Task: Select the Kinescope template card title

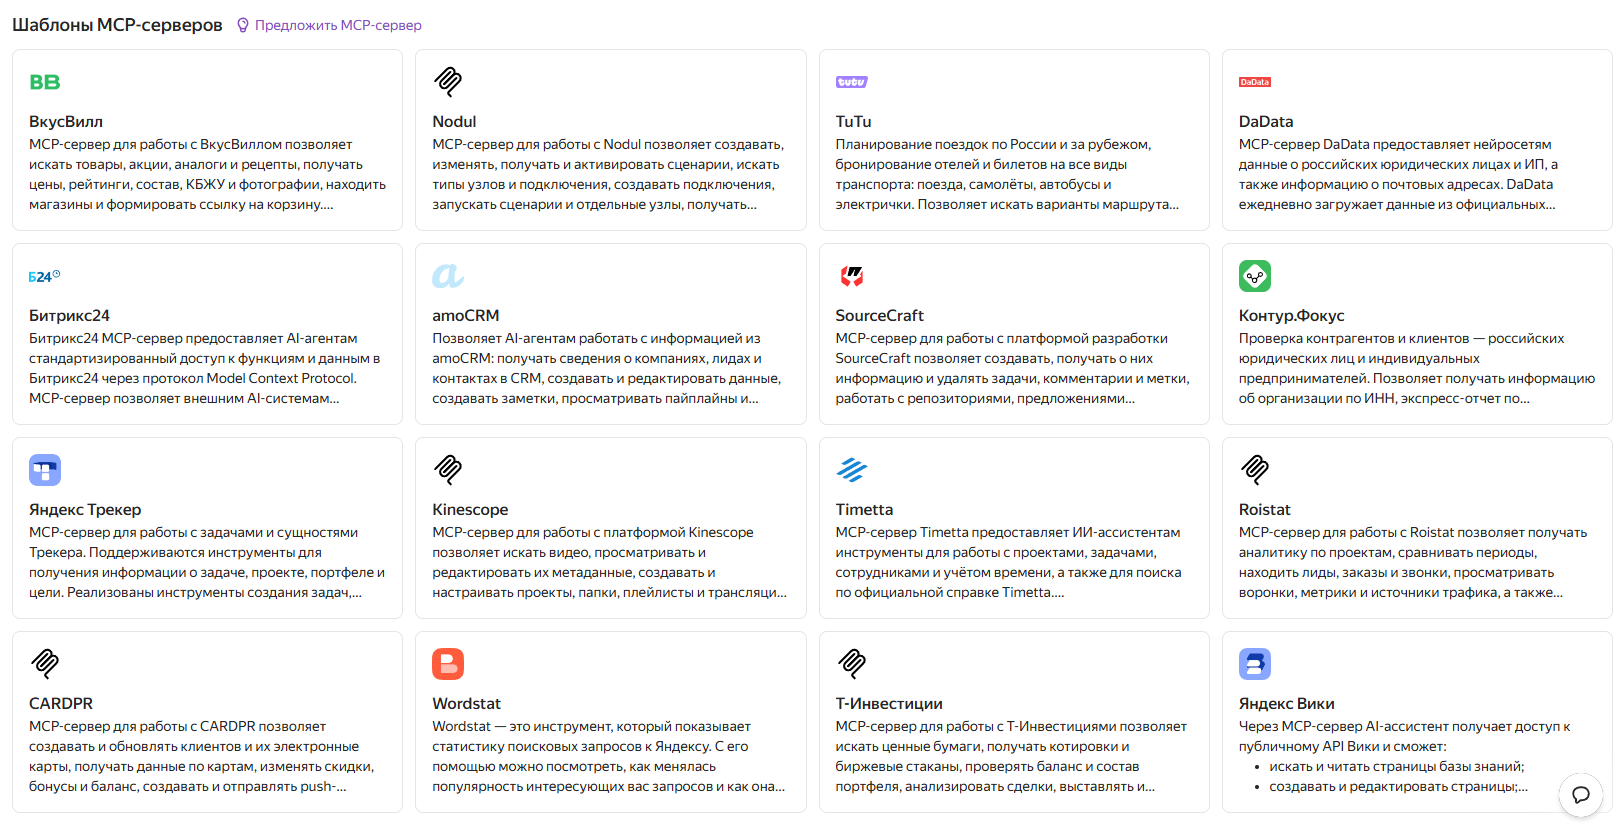Action: [470, 509]
